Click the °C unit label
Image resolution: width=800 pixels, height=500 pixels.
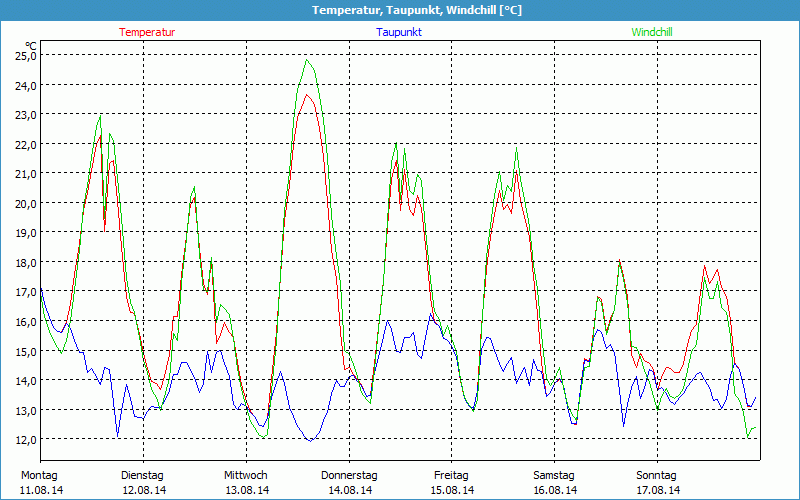pos(30,46)
